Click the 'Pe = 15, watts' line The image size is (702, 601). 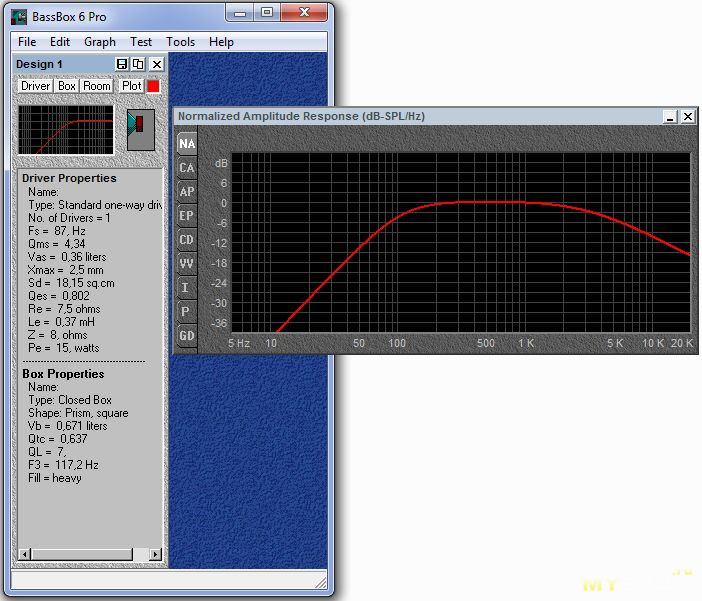click(64, 348)
